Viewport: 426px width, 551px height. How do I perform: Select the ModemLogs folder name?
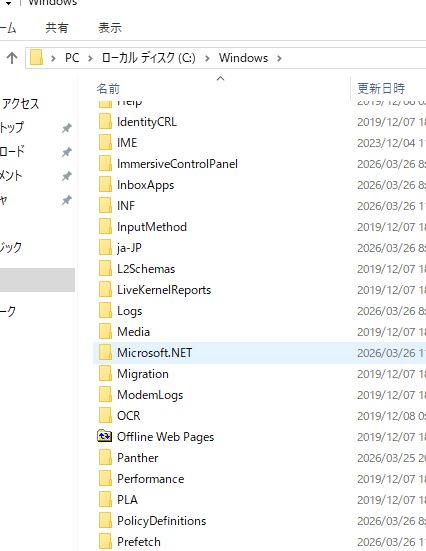(x=150, y=395)
